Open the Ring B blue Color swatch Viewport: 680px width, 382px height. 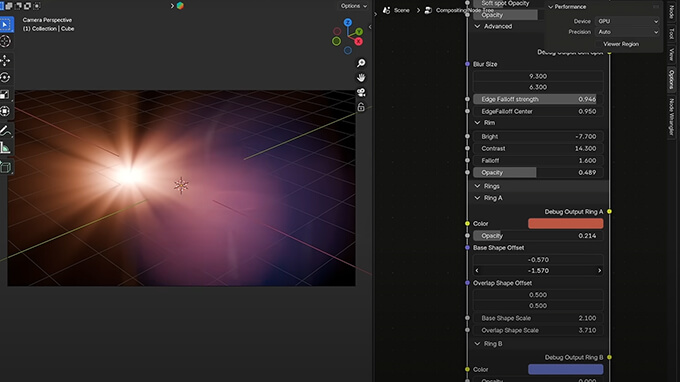click(x=566, y=369)
